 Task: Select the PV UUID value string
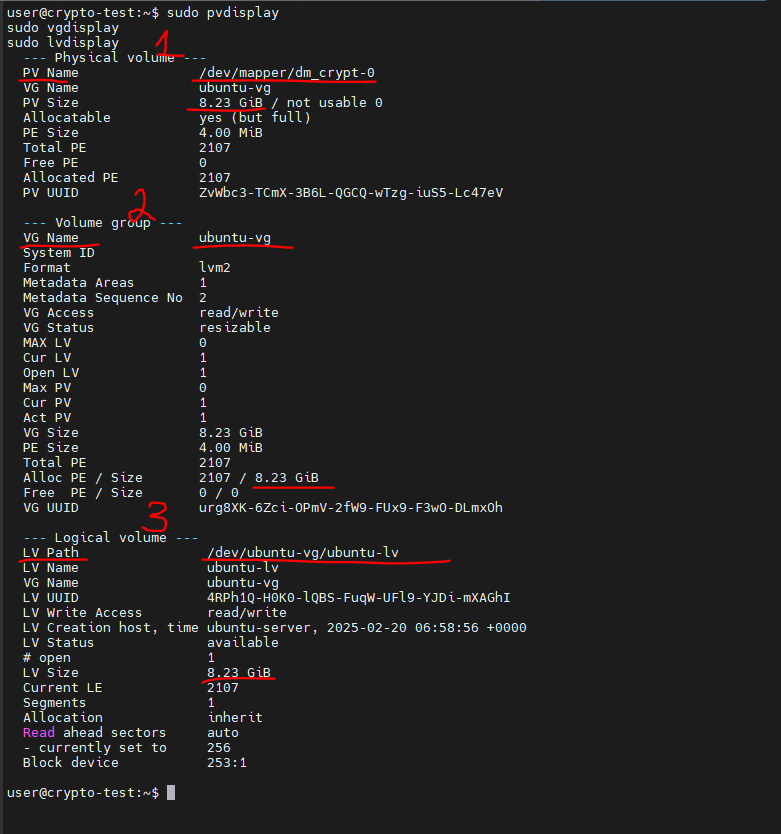351,192
